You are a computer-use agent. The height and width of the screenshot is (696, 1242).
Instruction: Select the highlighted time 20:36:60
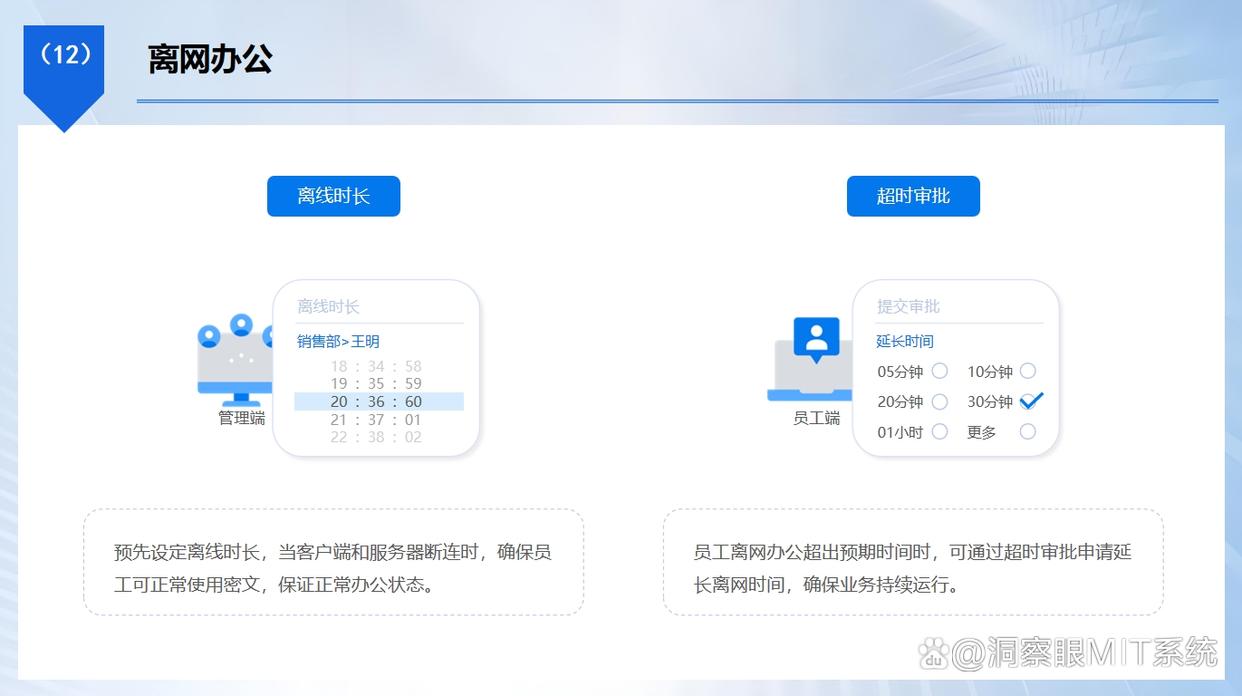pyautogui.click(x=378, y=401)
